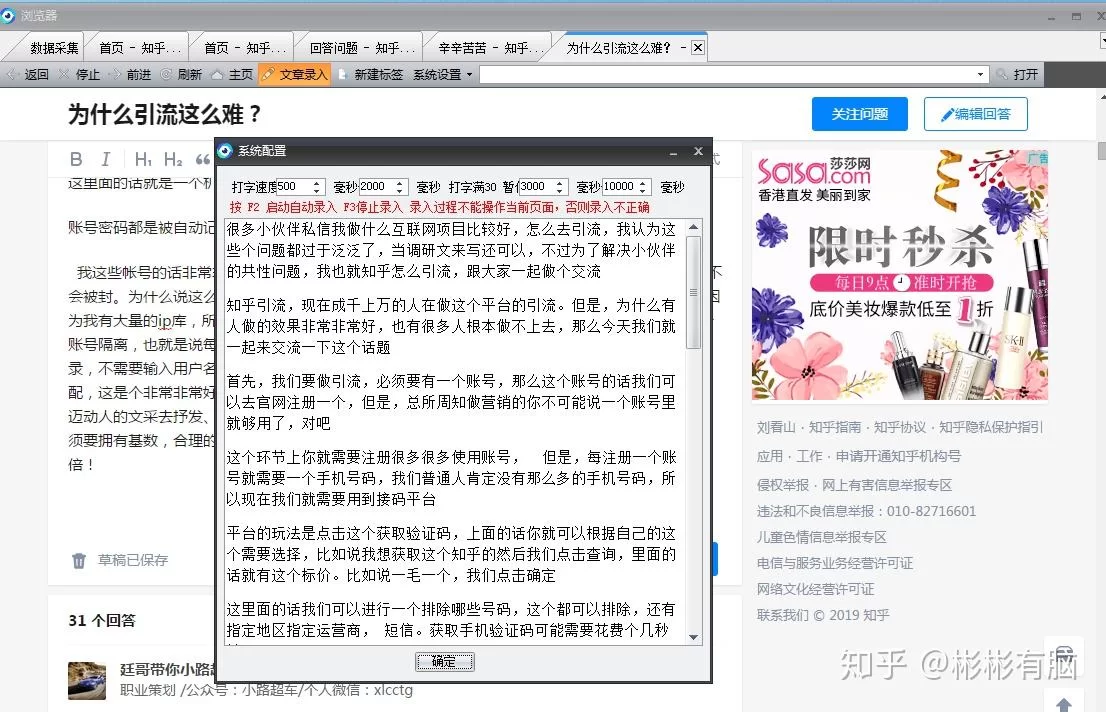Click the blue 关注问题 button
Viewport: 1106px width, 712px height.
click(859, 114)
